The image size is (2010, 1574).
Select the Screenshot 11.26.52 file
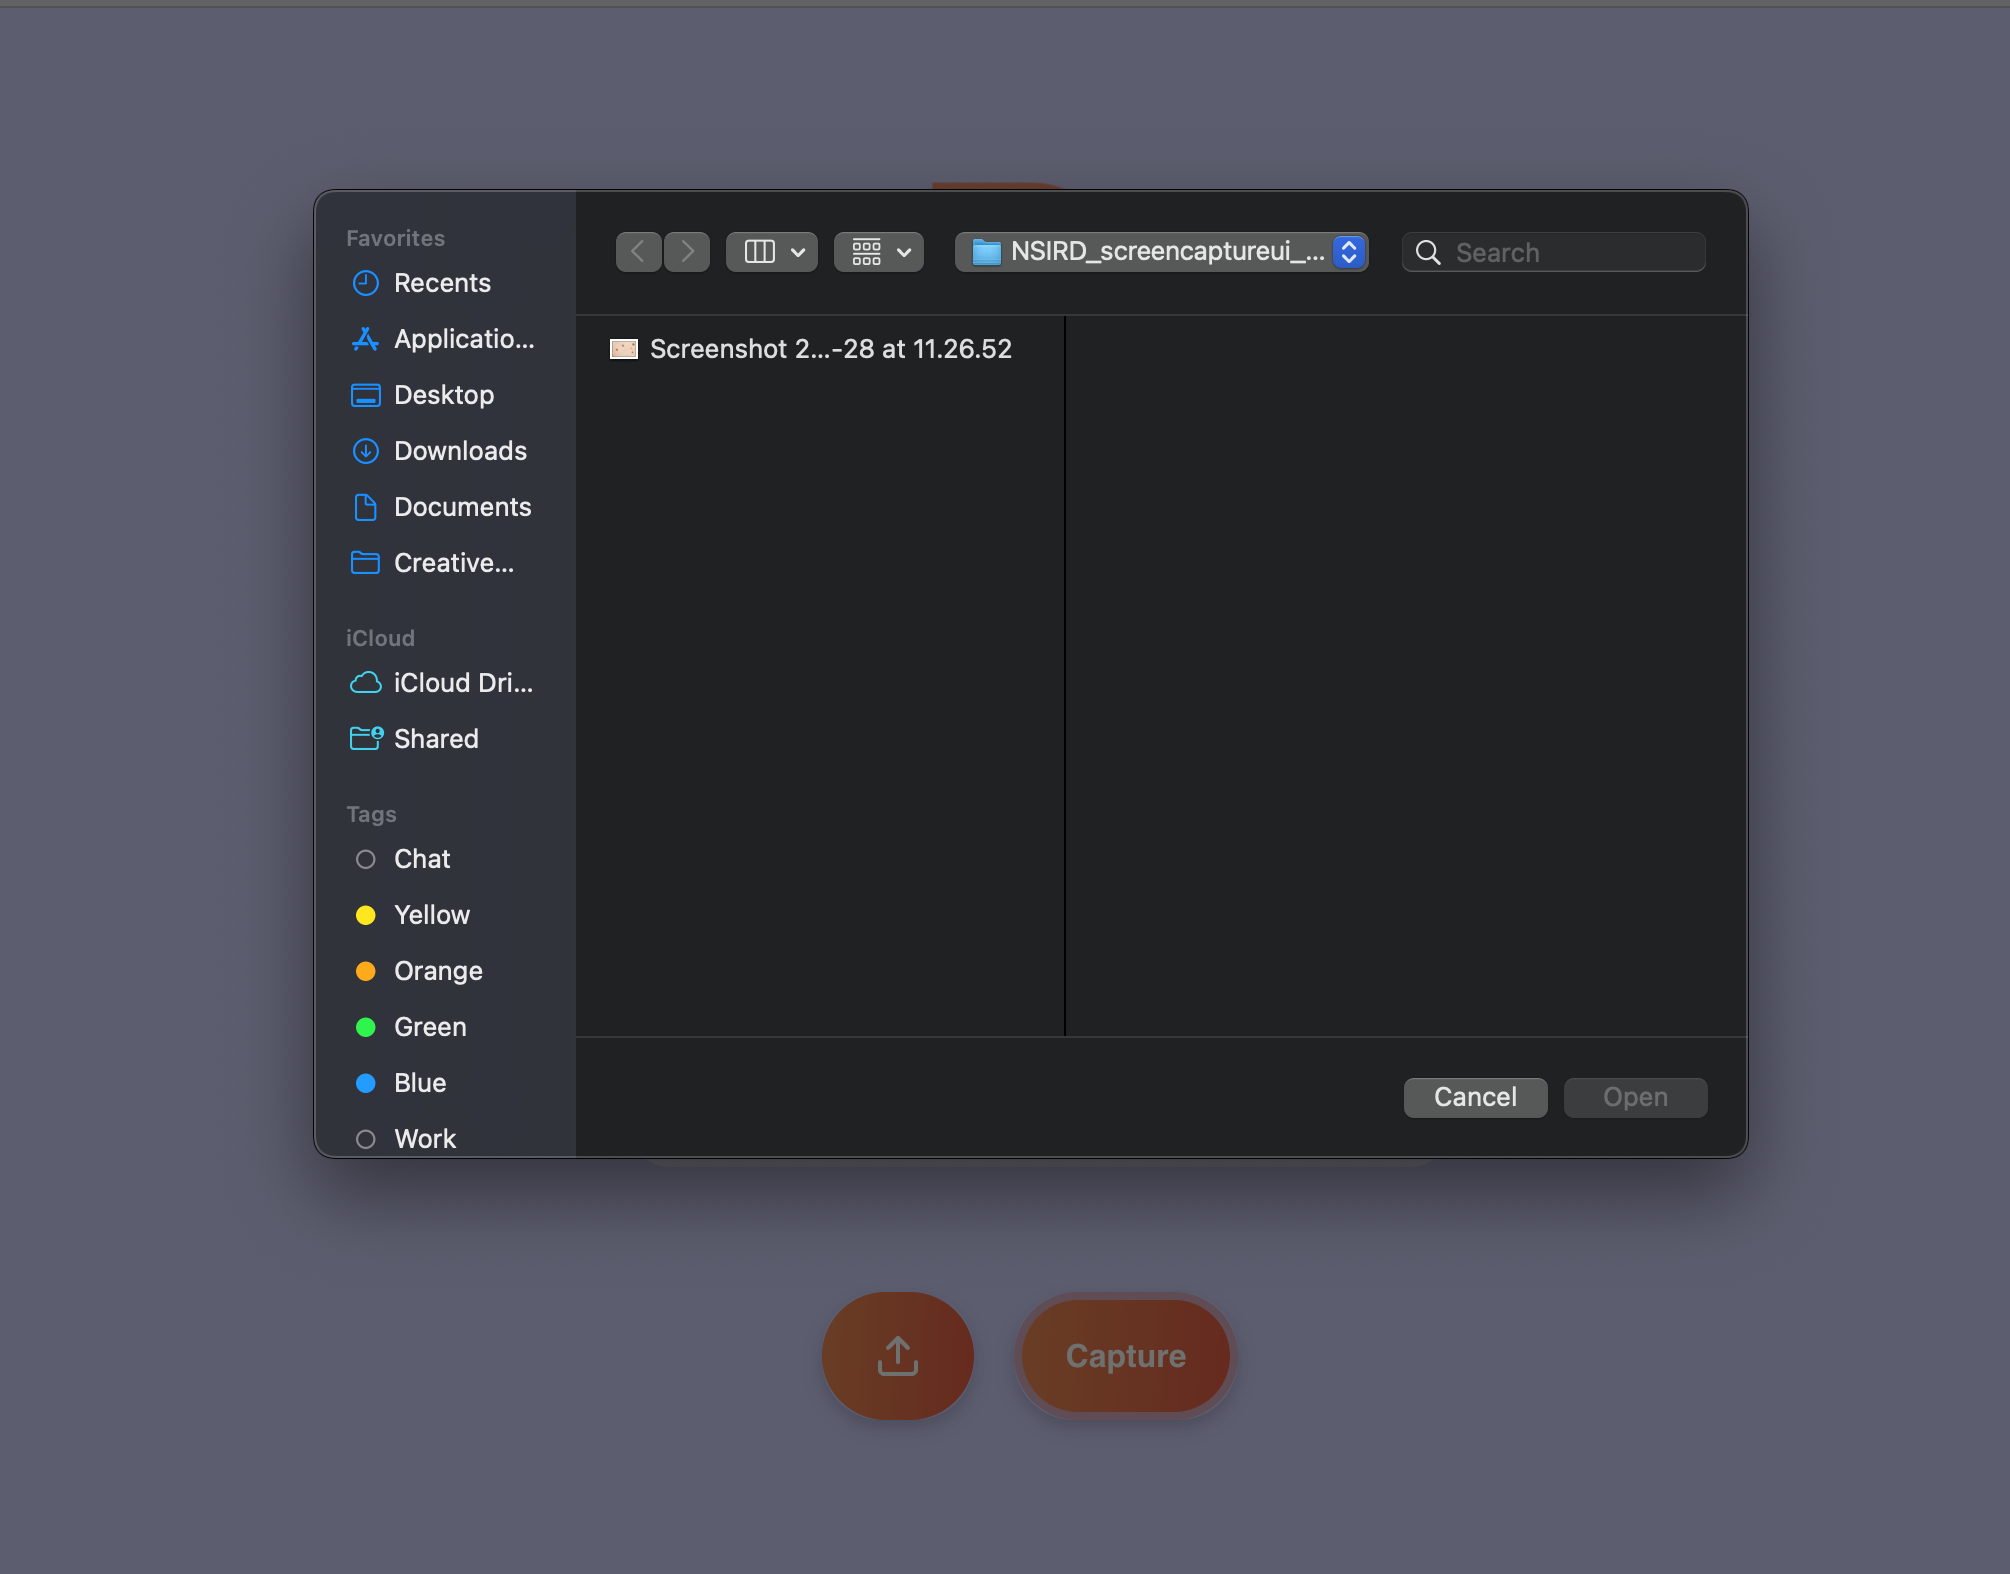pyautogui.click(x=829, y=349)
